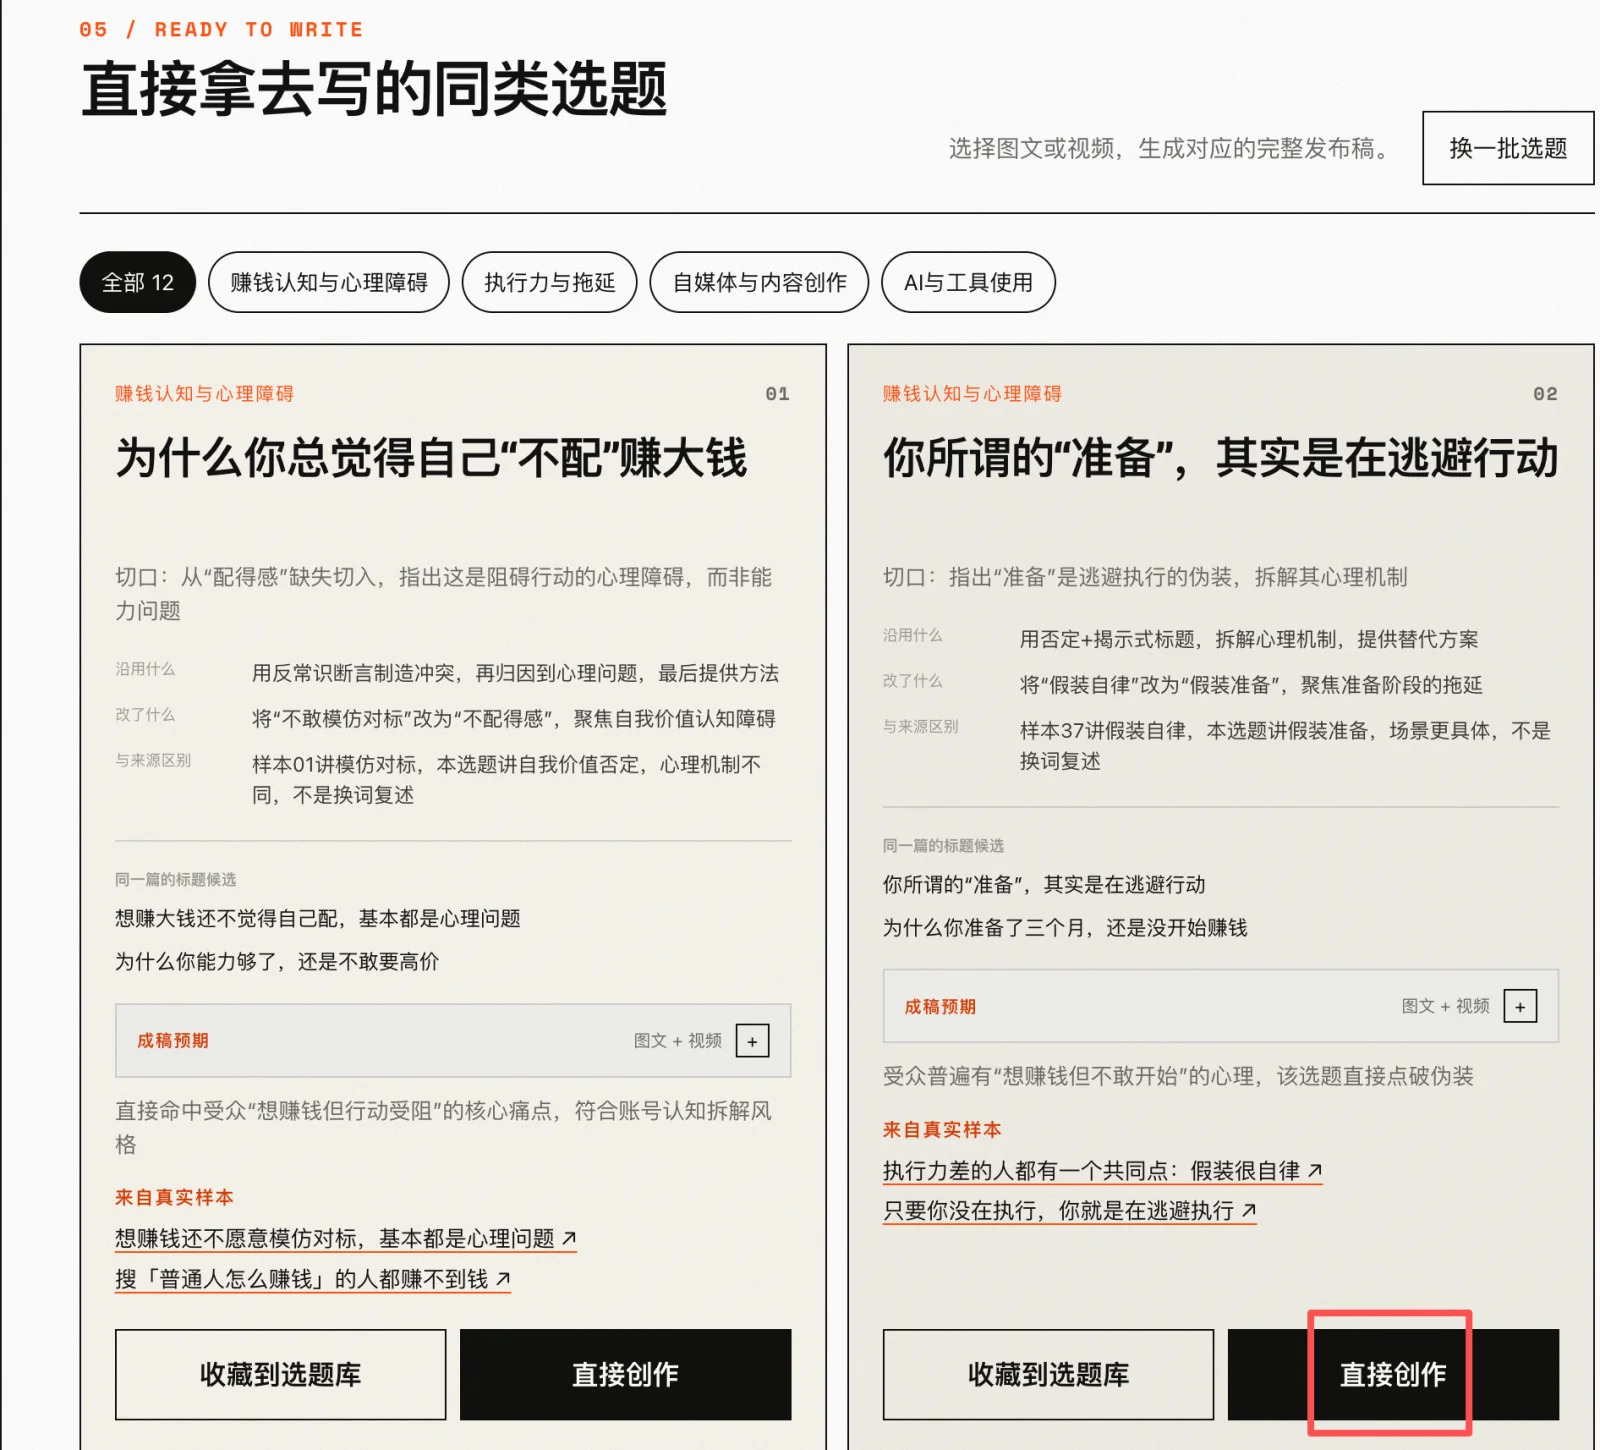Click 成稿预期 label in card 01
Viewport: 1600px width, 1450px height.
coord(173,1040)
